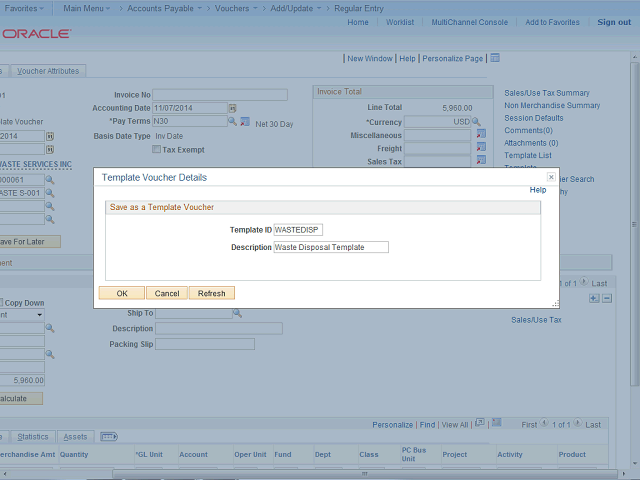The width and height of the screenshot is (640, 480).
Task: Open the Main Menu dropdown
Action: click(x=87, y=8)
